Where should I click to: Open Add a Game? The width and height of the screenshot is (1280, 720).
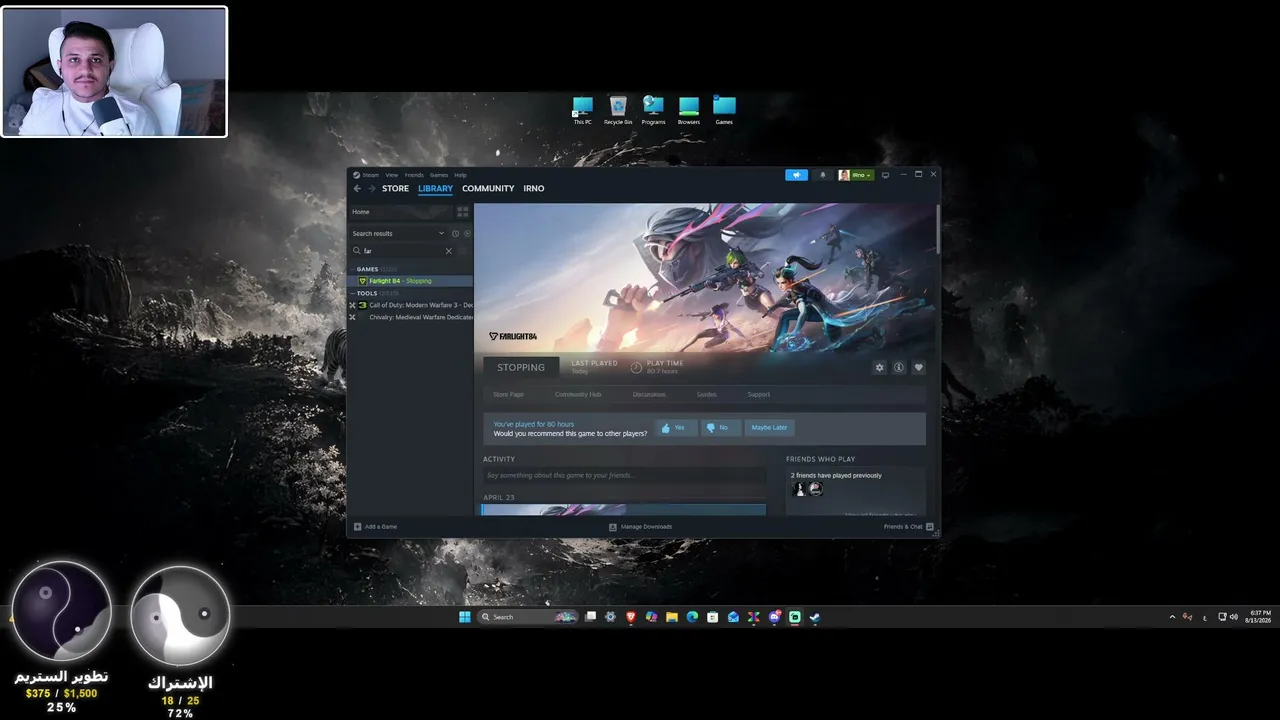(375, 526)
